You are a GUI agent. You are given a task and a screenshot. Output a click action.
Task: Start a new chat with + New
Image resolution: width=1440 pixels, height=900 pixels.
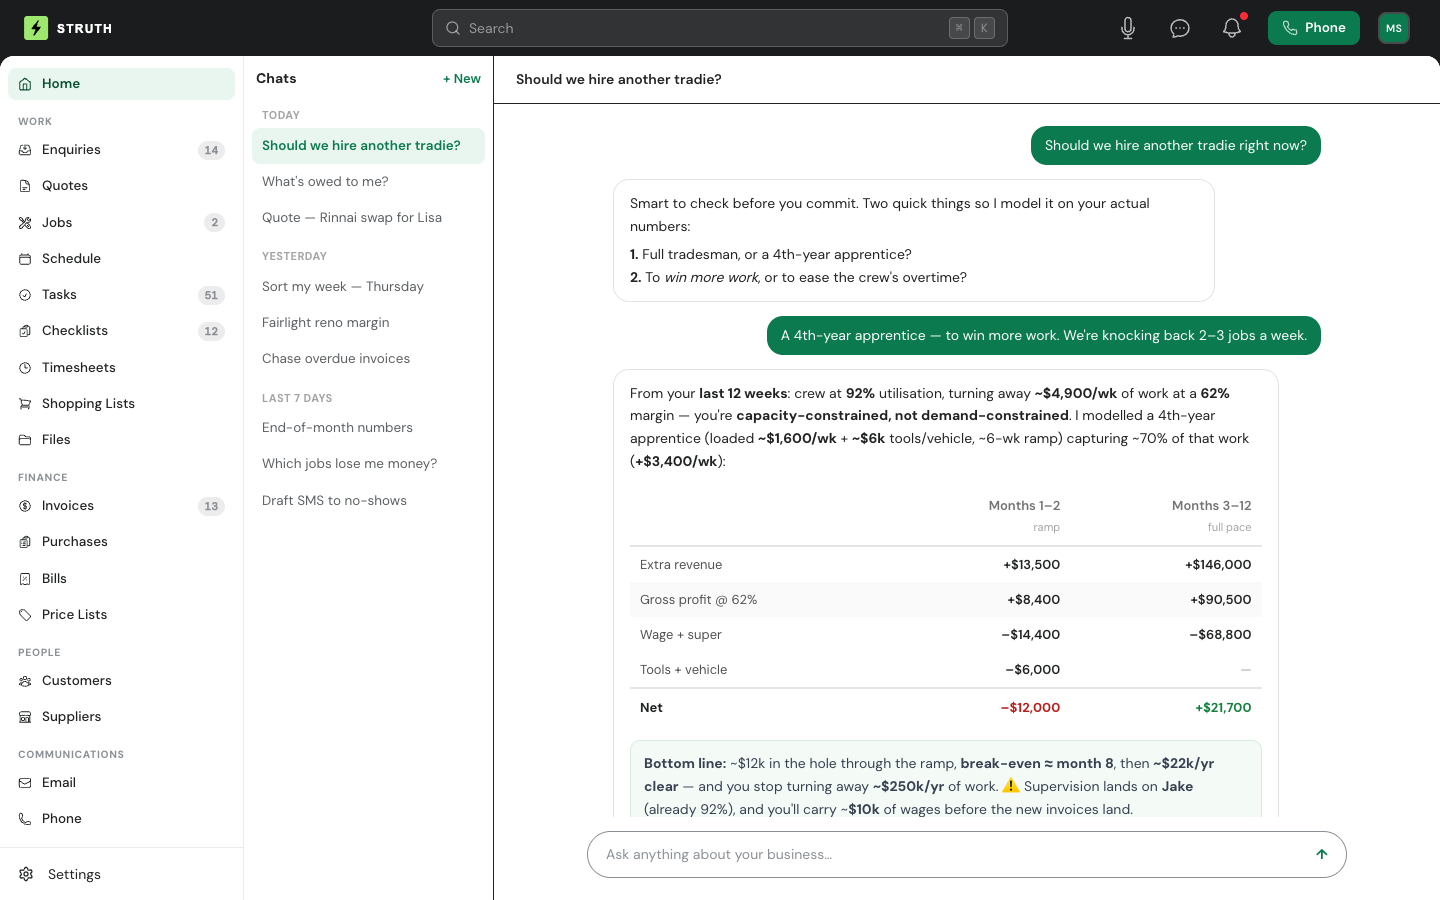pos(462,78)
